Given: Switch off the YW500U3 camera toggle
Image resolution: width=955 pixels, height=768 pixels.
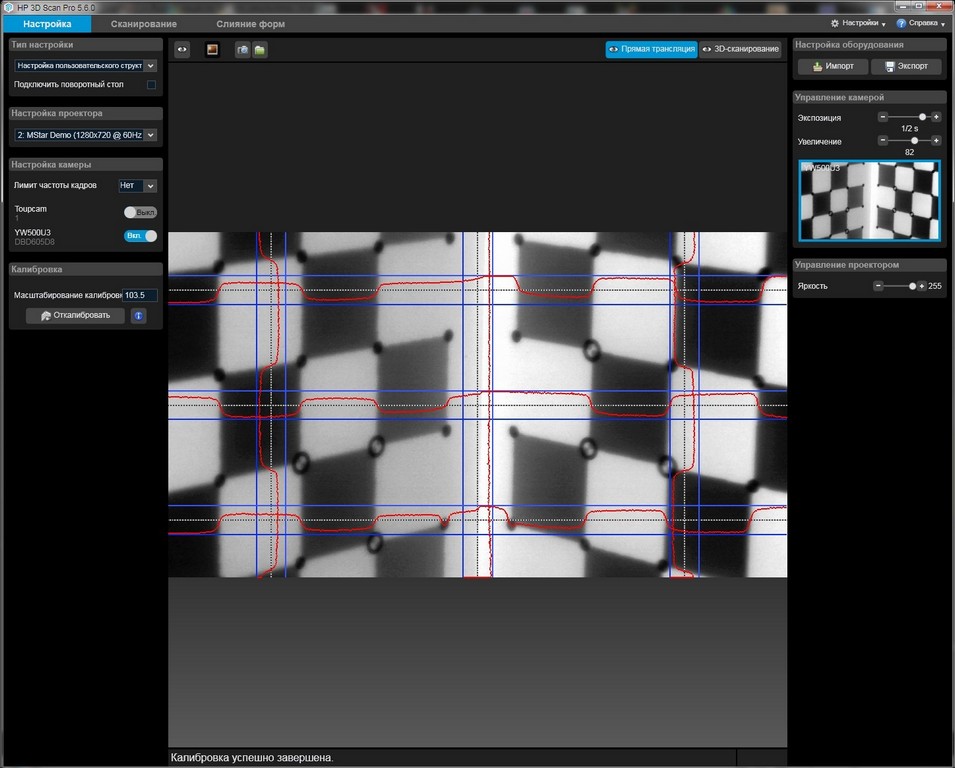Looking at the screenshot, I should click(140, 236).
